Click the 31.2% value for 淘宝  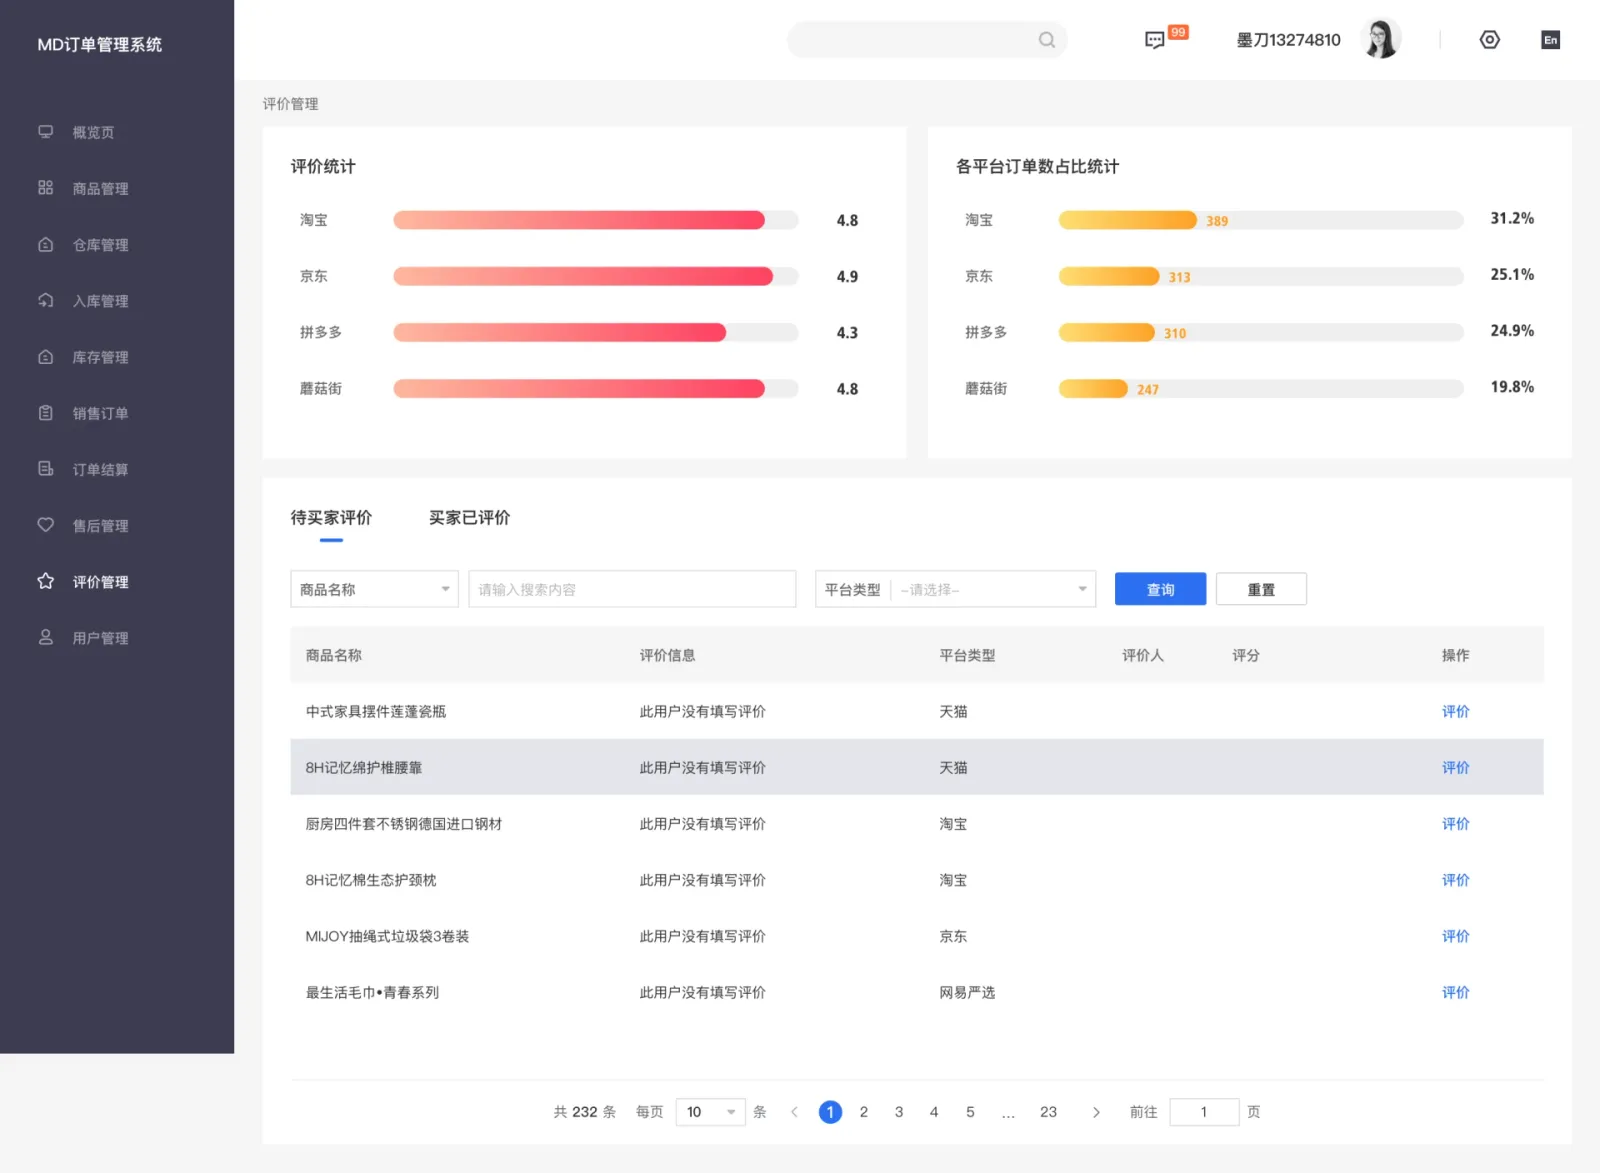[1512, 218]
